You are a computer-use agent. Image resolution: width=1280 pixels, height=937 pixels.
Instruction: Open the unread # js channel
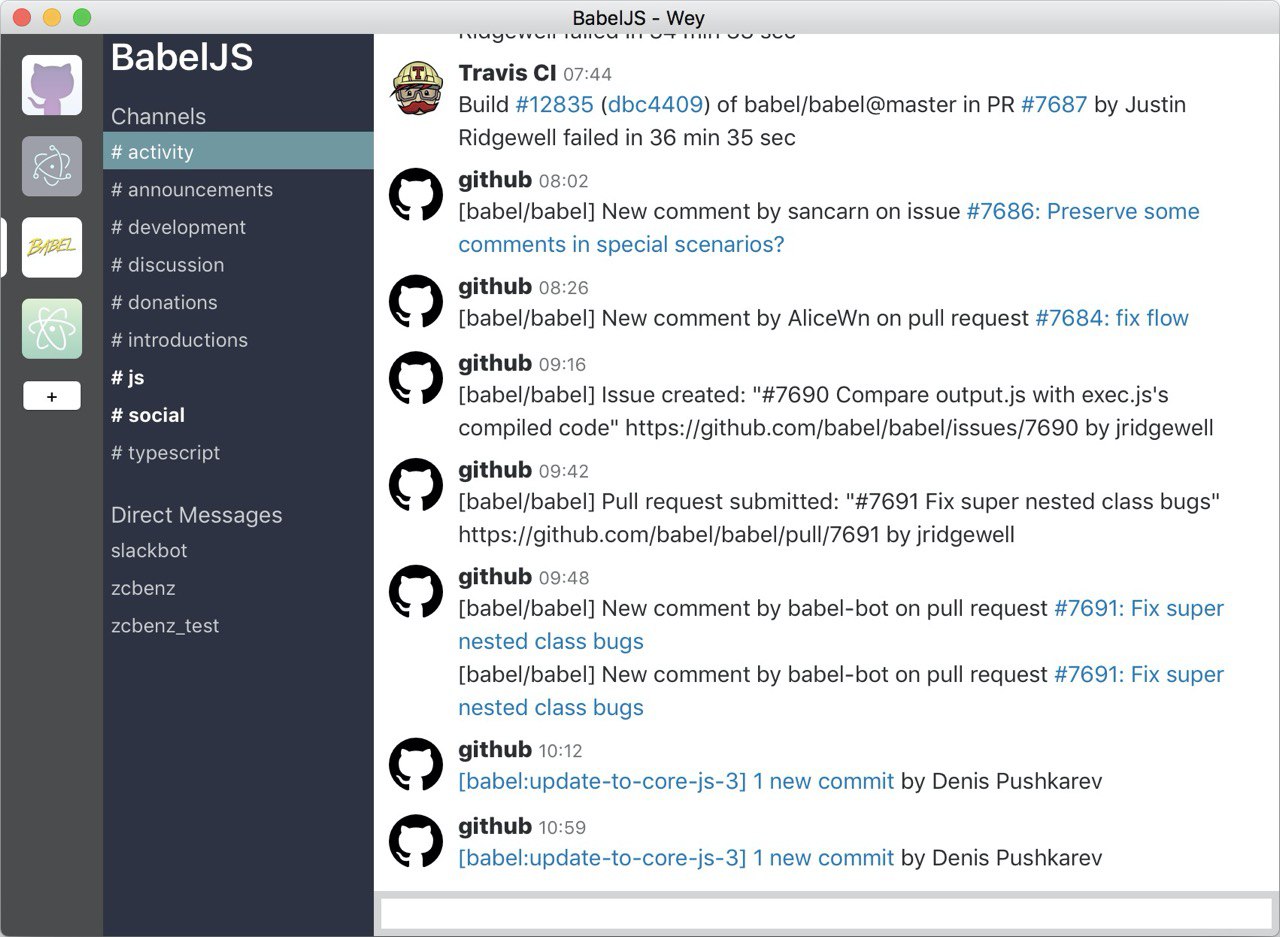[238, 377]
